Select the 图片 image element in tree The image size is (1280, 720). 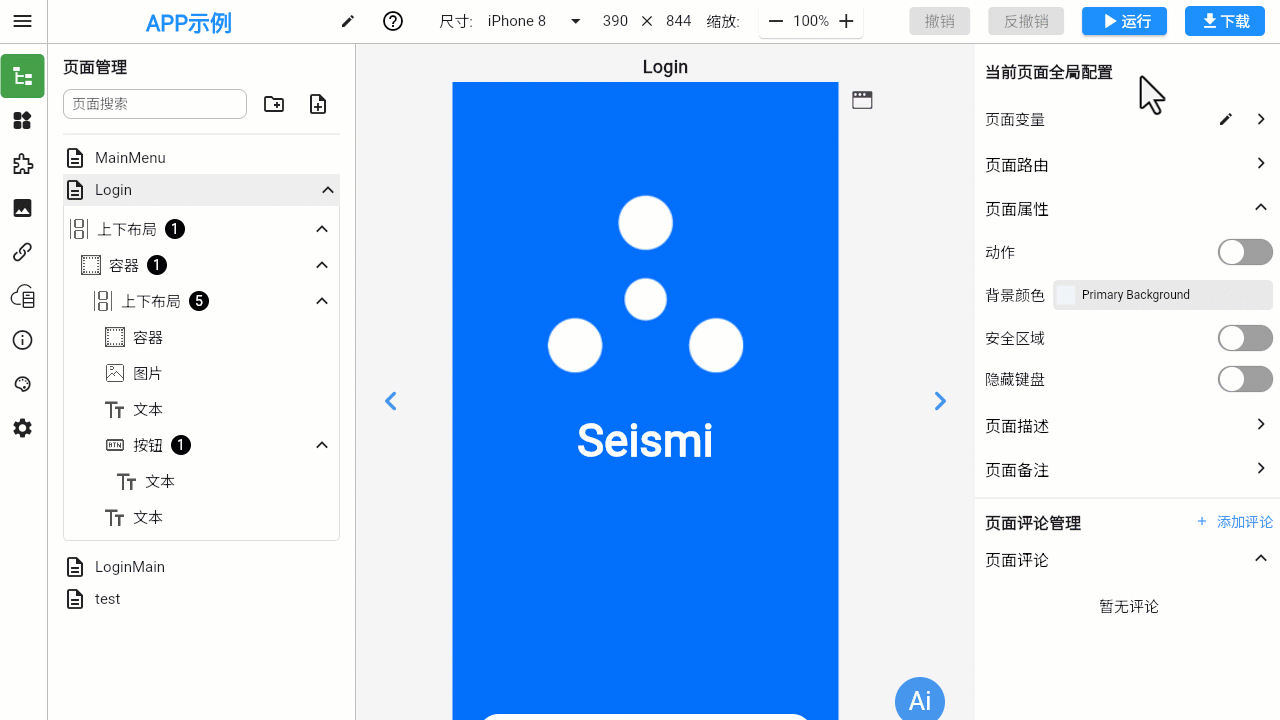(x=147, y=373)
